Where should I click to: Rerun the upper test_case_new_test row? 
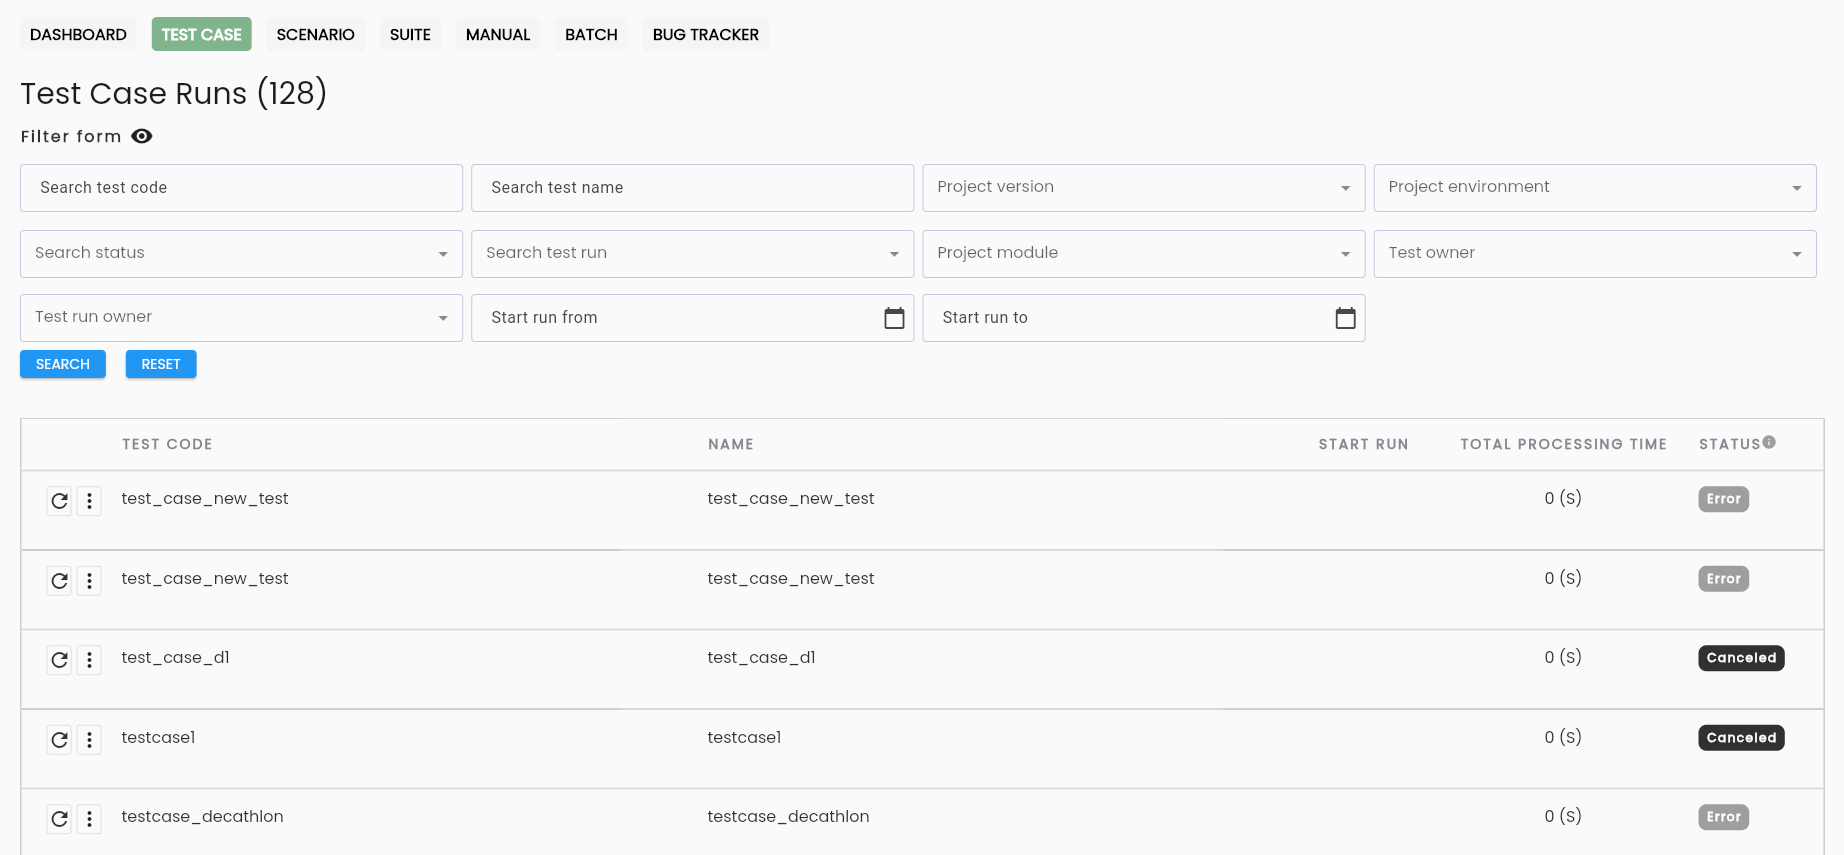coord(60,500)
